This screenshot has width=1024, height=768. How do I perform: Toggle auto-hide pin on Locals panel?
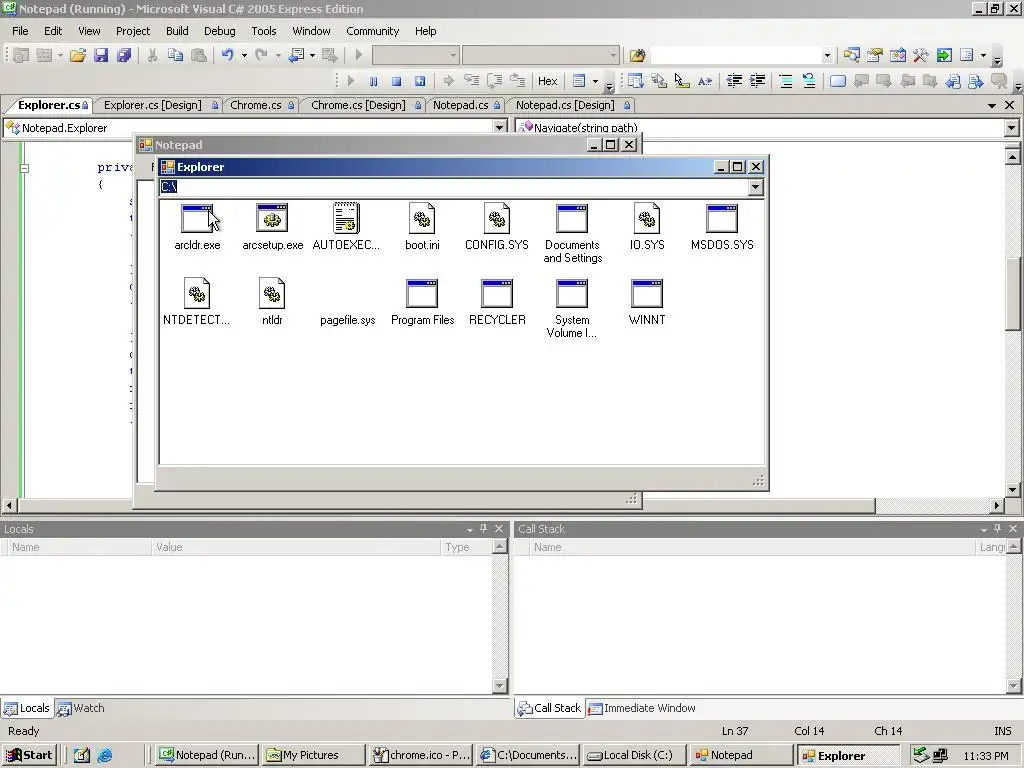(x=484, y=528)
